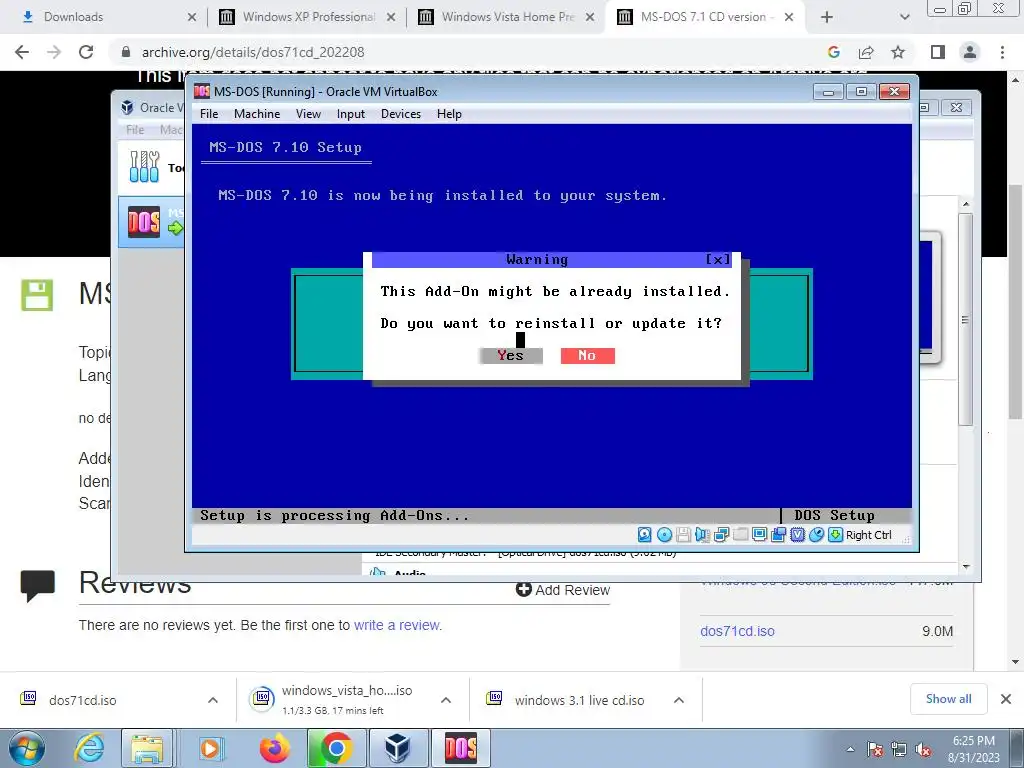Click the muted volume tray icon

[x=923, y=750]
